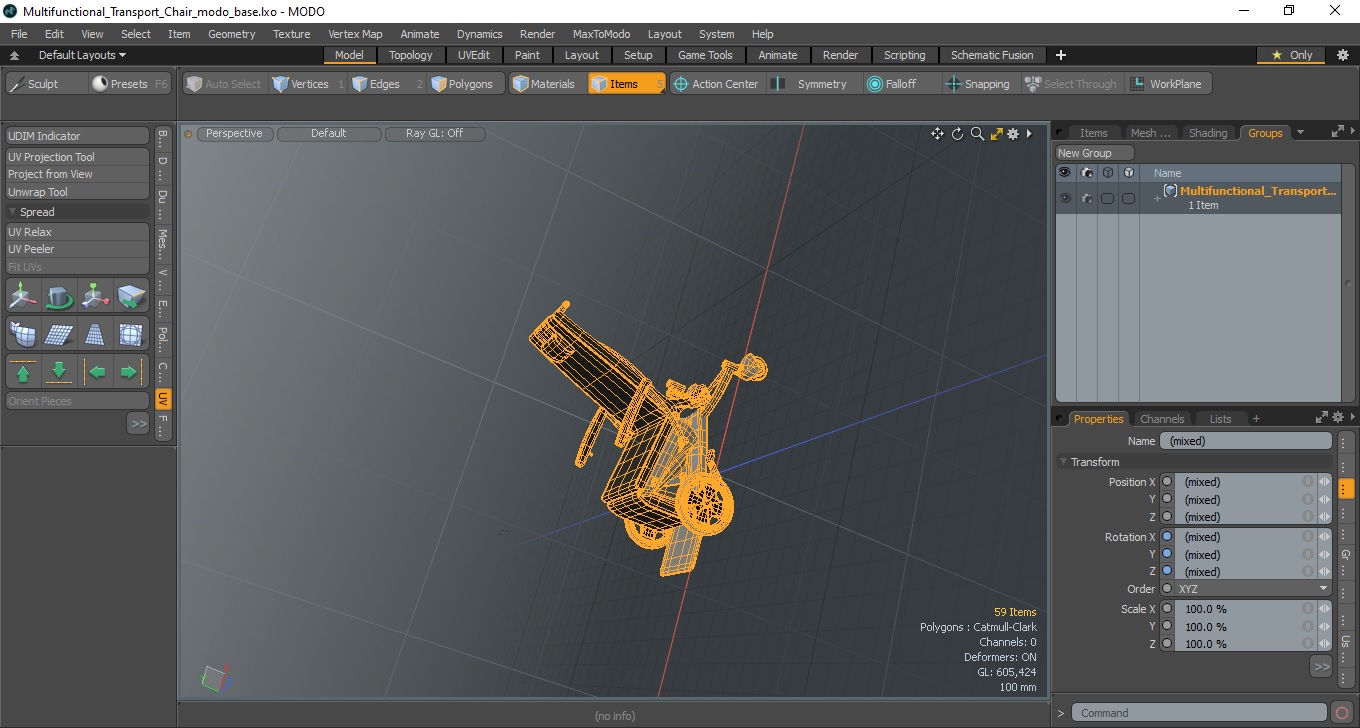
Task: Click the align UVs down arrow icon
Action: tap(59, 372)
